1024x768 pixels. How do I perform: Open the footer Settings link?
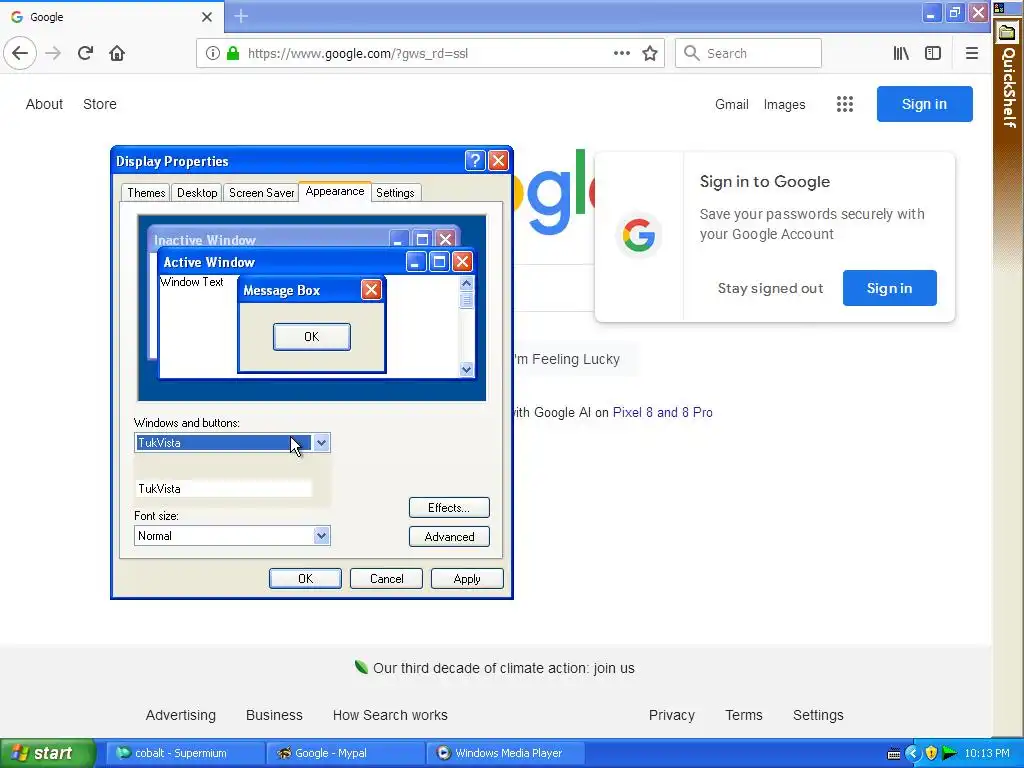[x=818, y=715]
